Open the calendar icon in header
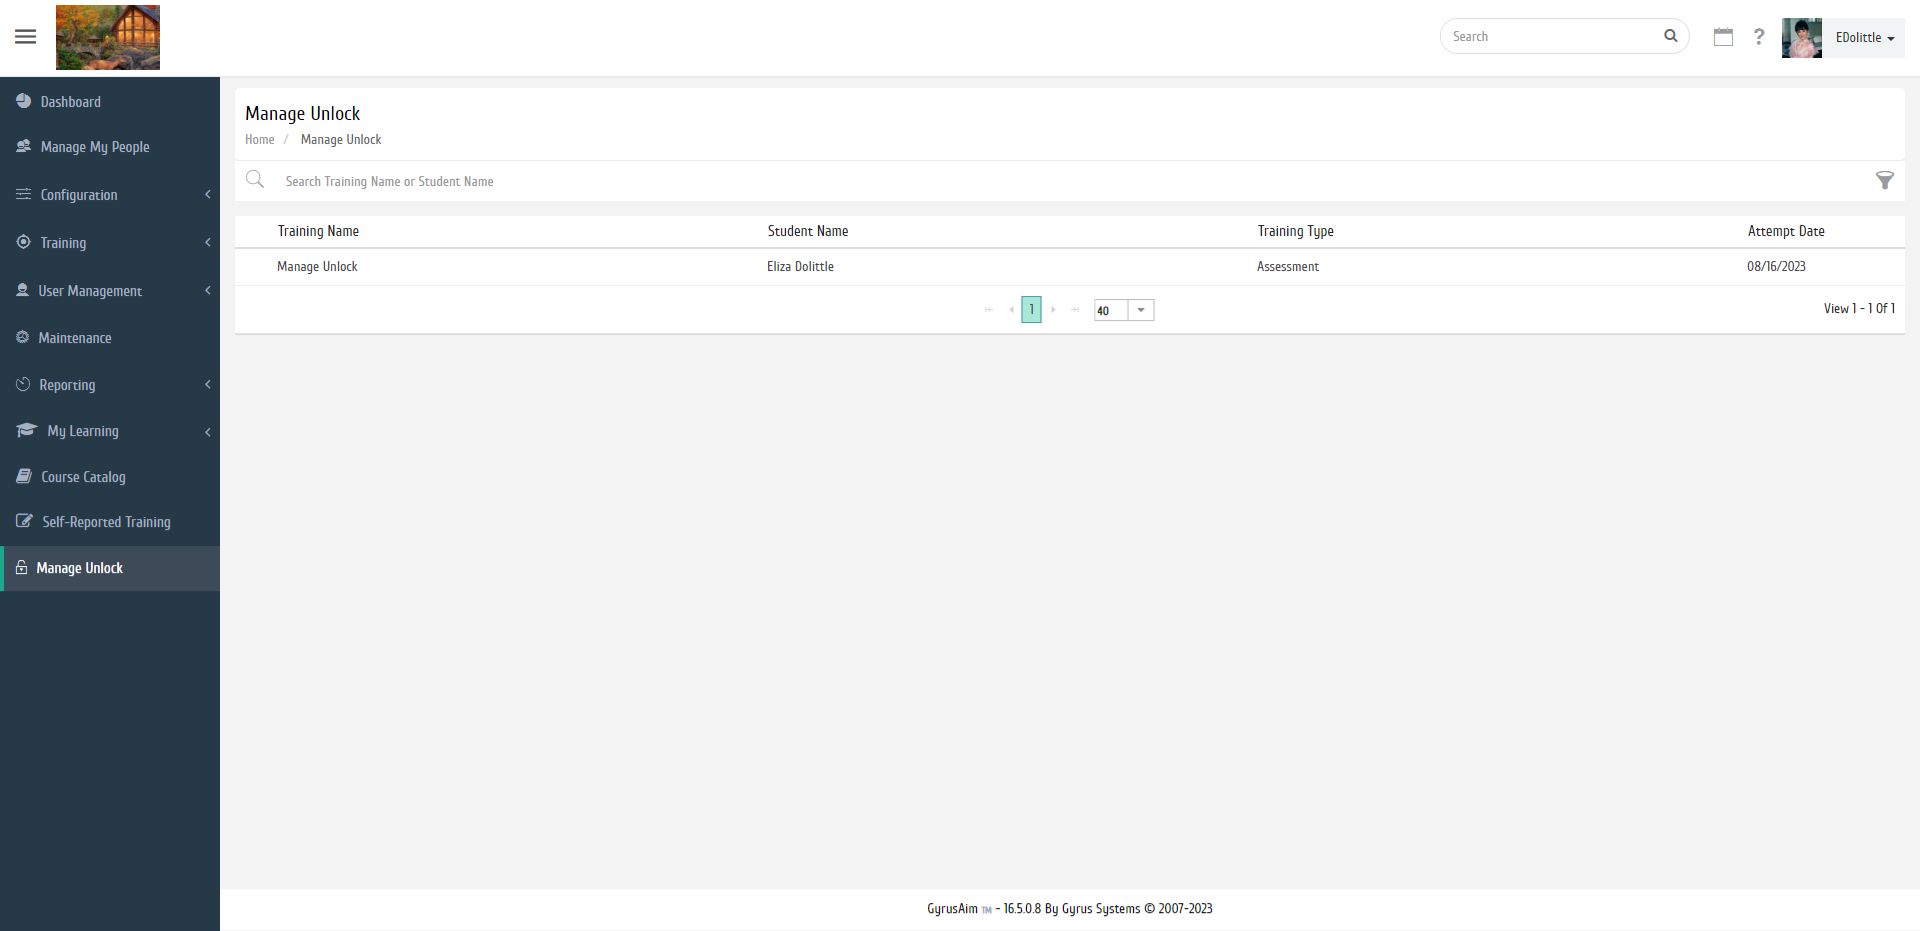Viewport: 1920px width, 931px height. click(x=1723, y=37)
